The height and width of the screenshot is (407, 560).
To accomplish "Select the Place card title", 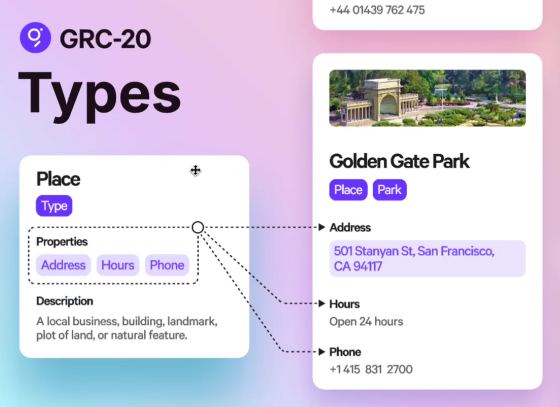I will pyautogui.click(x=58, y=179).
